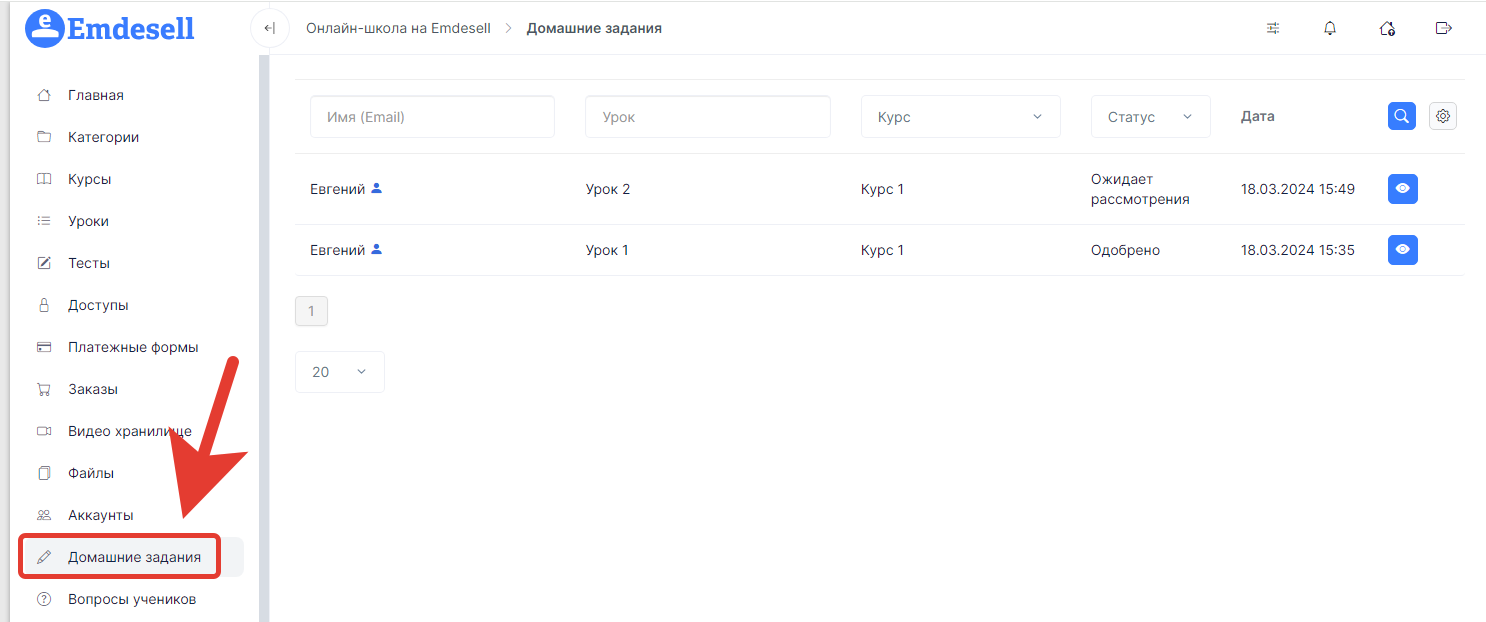Screen dimensions: 1486x622
Task: Open the rows-per-page dropdown showing 20
Action: tap(339, 371)
